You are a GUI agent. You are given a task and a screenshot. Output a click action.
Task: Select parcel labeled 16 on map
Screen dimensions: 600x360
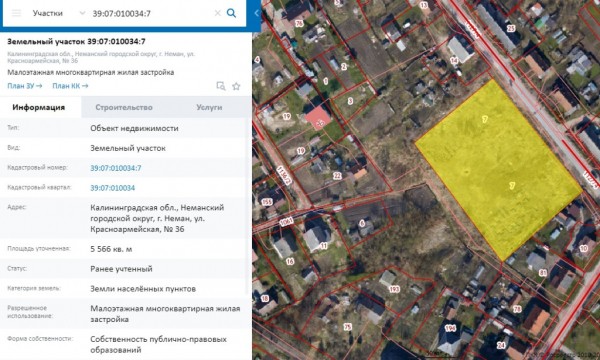(290, 262)
